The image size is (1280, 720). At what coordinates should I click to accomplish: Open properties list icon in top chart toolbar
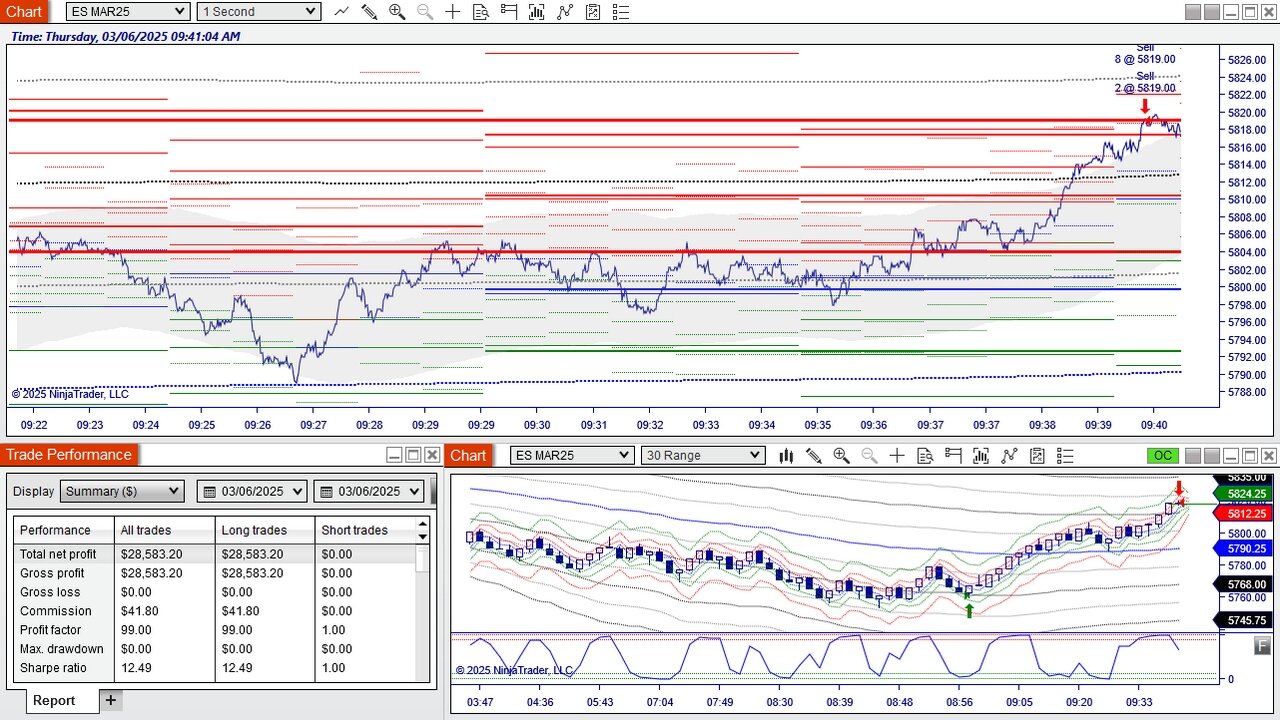tap(621, 12)
